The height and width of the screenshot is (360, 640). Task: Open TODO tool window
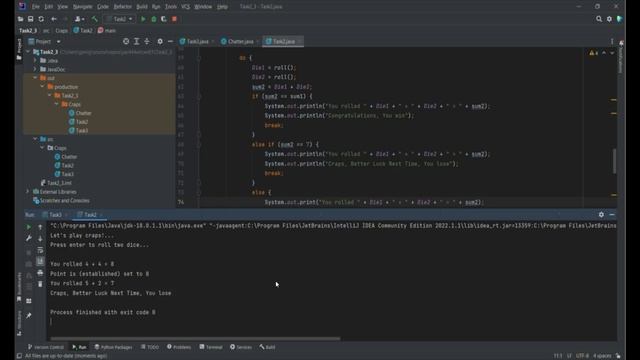click(x=150, y=347)
